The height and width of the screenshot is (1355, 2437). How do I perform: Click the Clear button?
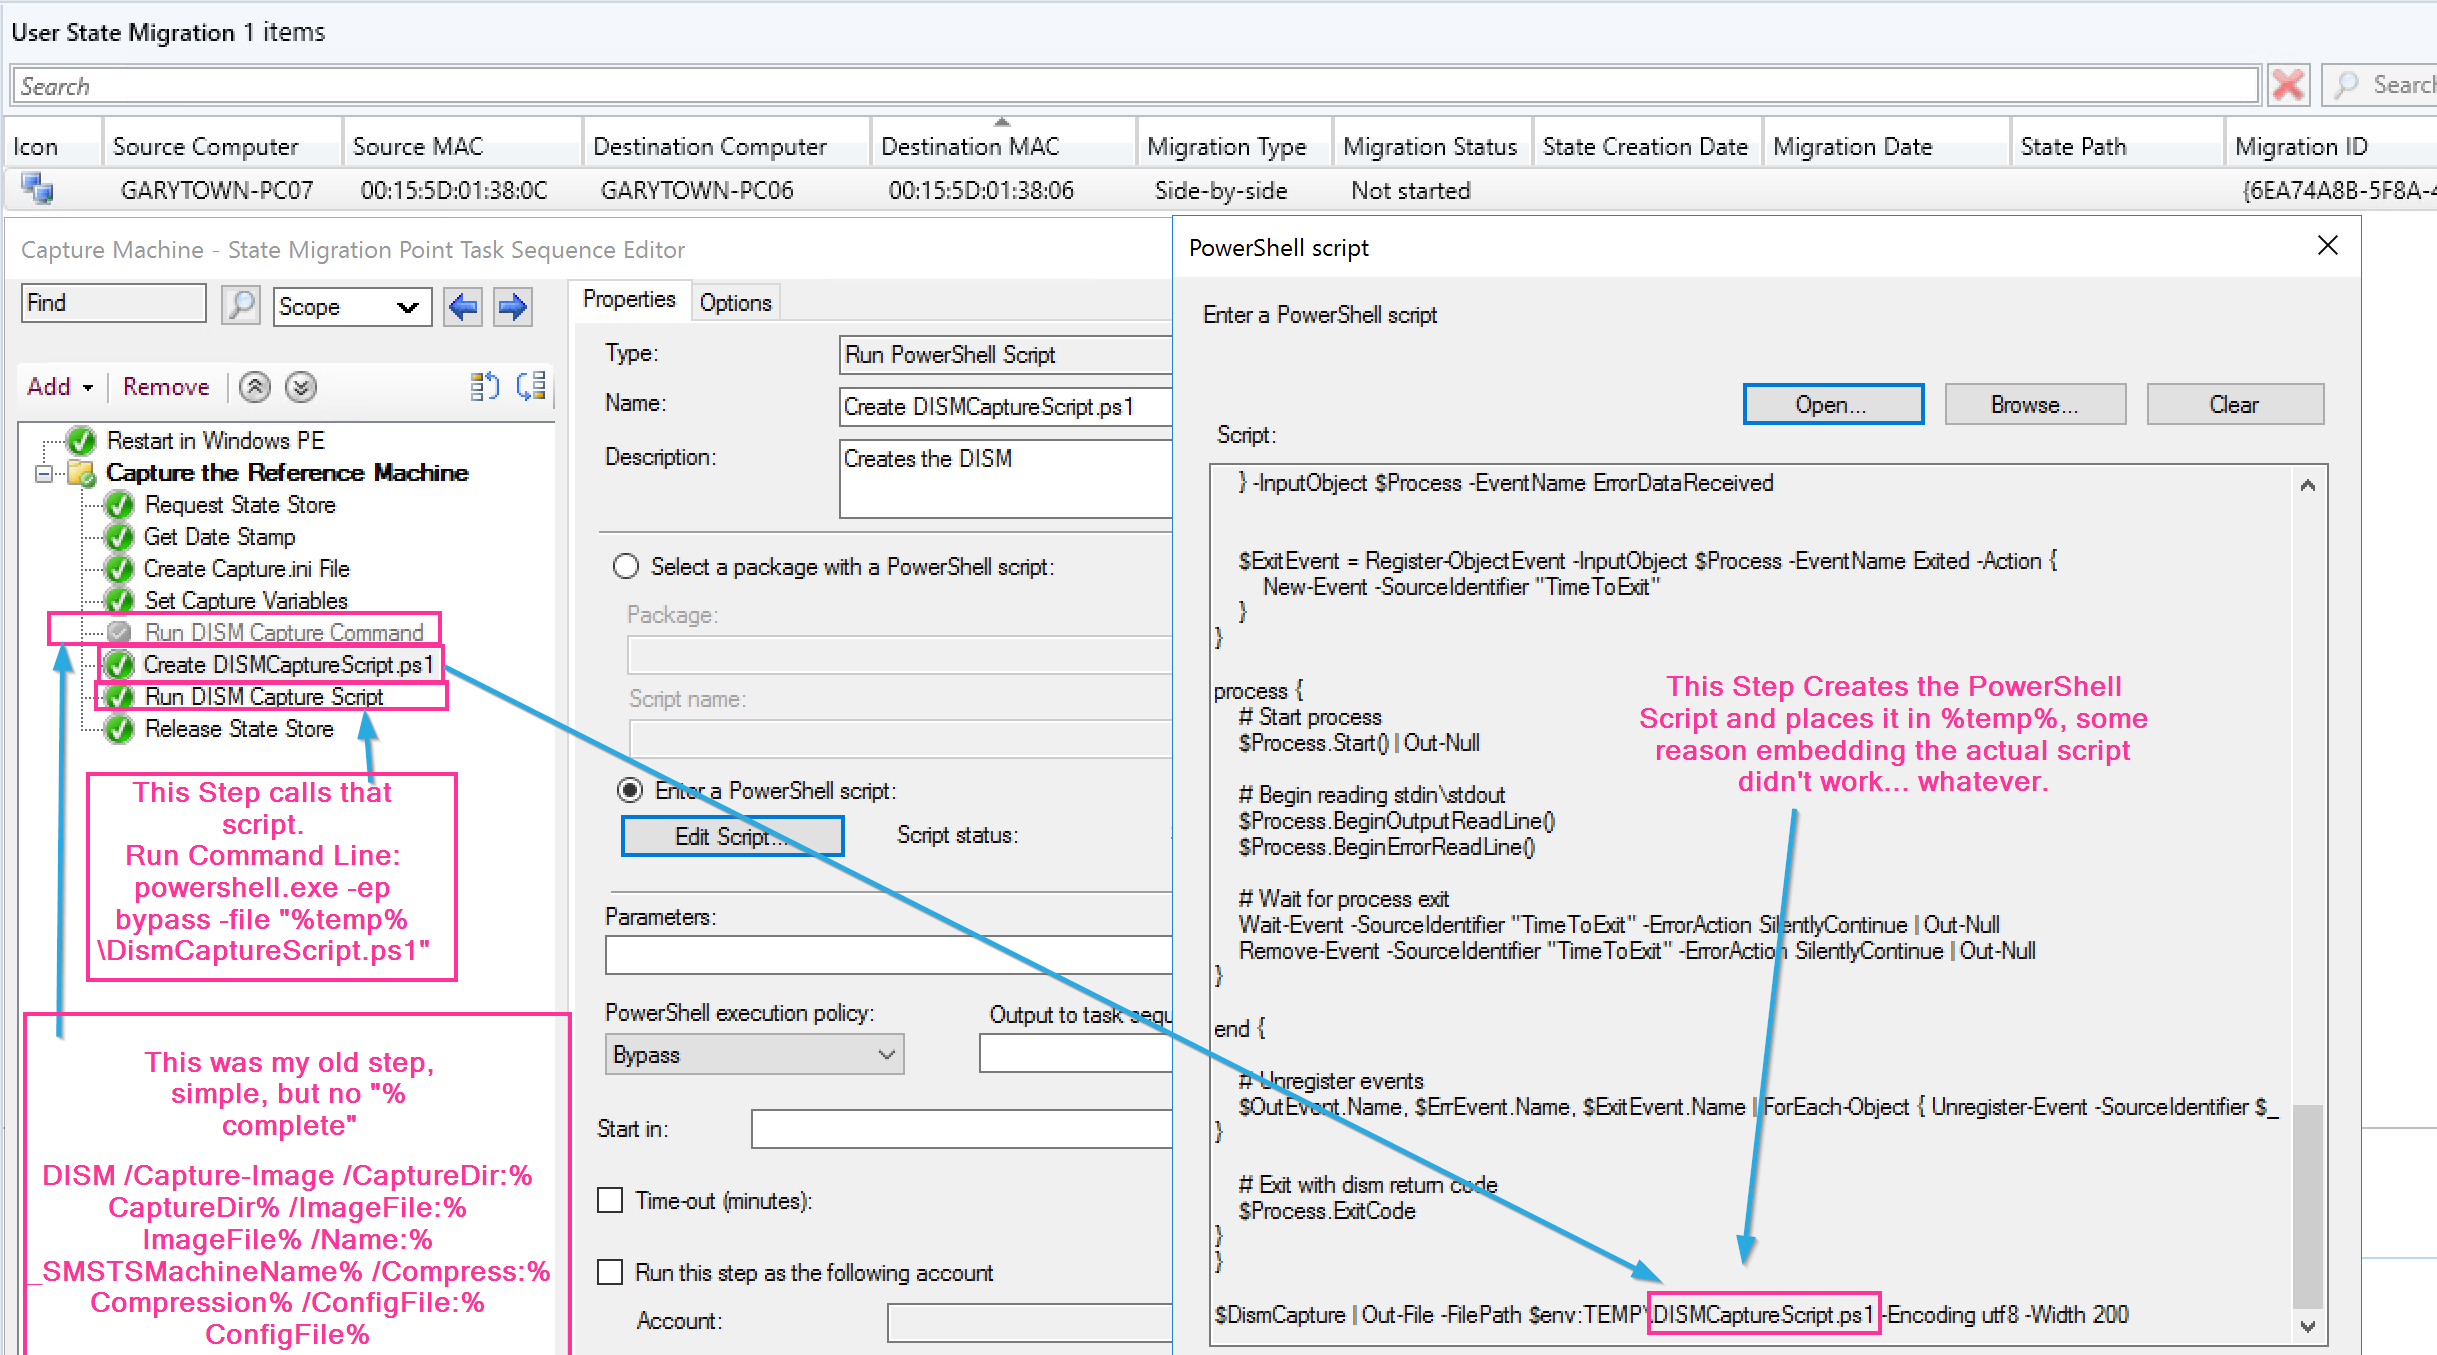point(2234,405)
